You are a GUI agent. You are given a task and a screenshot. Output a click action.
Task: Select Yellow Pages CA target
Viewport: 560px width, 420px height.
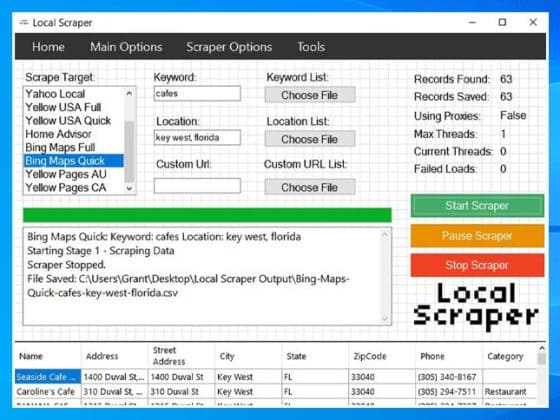(74, 188)
